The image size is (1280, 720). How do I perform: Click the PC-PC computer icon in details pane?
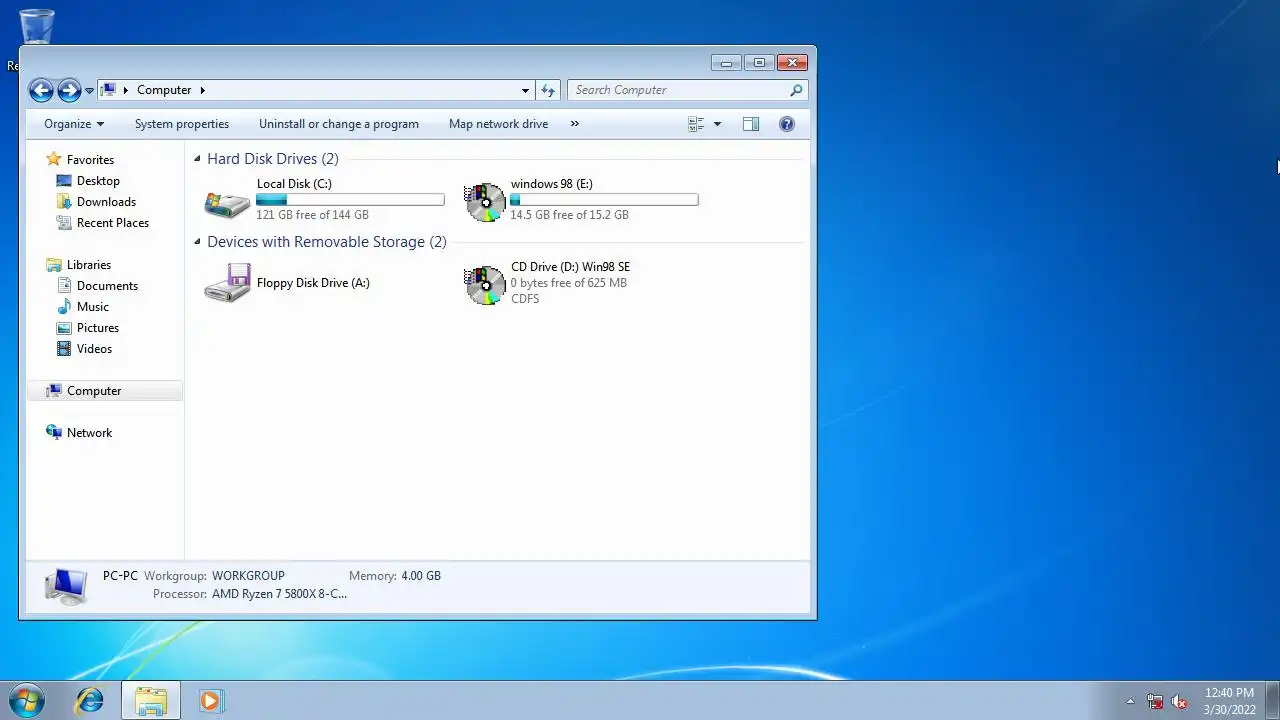[x=66, y=586]
